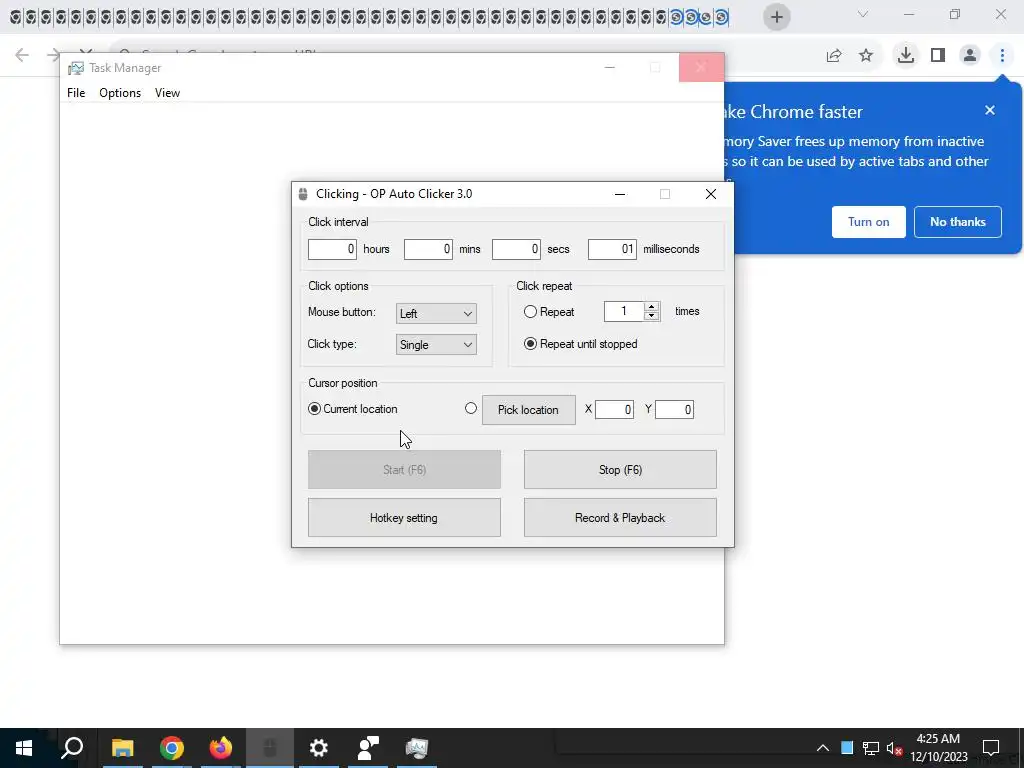Click the OP Auto Clicker taskbar icon
This screenshot has height=768, width=1024.
270,748
